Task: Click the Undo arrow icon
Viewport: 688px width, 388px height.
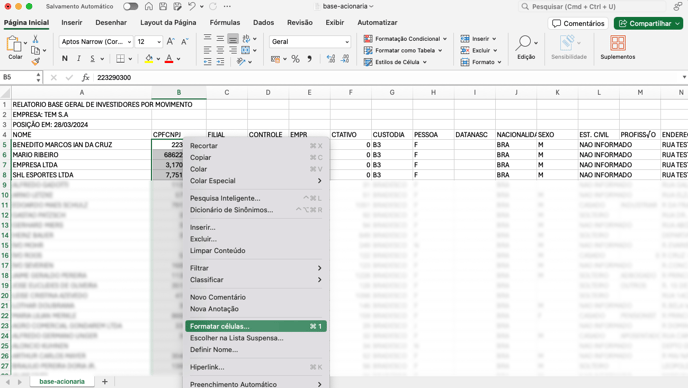Action: click(192, 6)
